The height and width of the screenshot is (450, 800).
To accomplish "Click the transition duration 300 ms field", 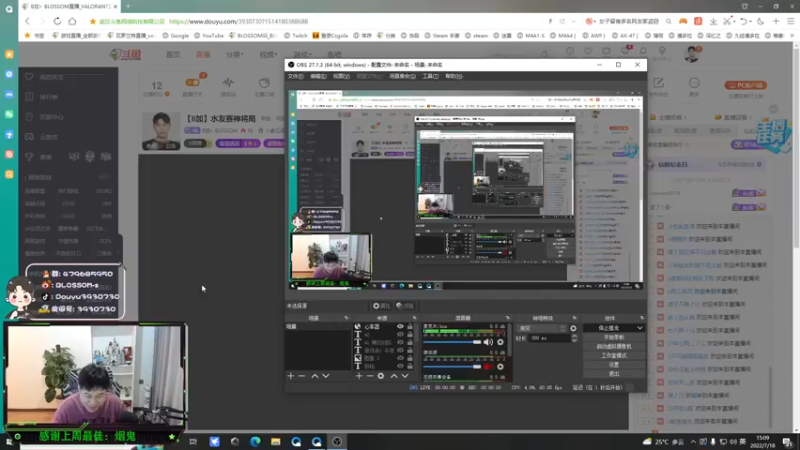I will [x=549, y=338].
